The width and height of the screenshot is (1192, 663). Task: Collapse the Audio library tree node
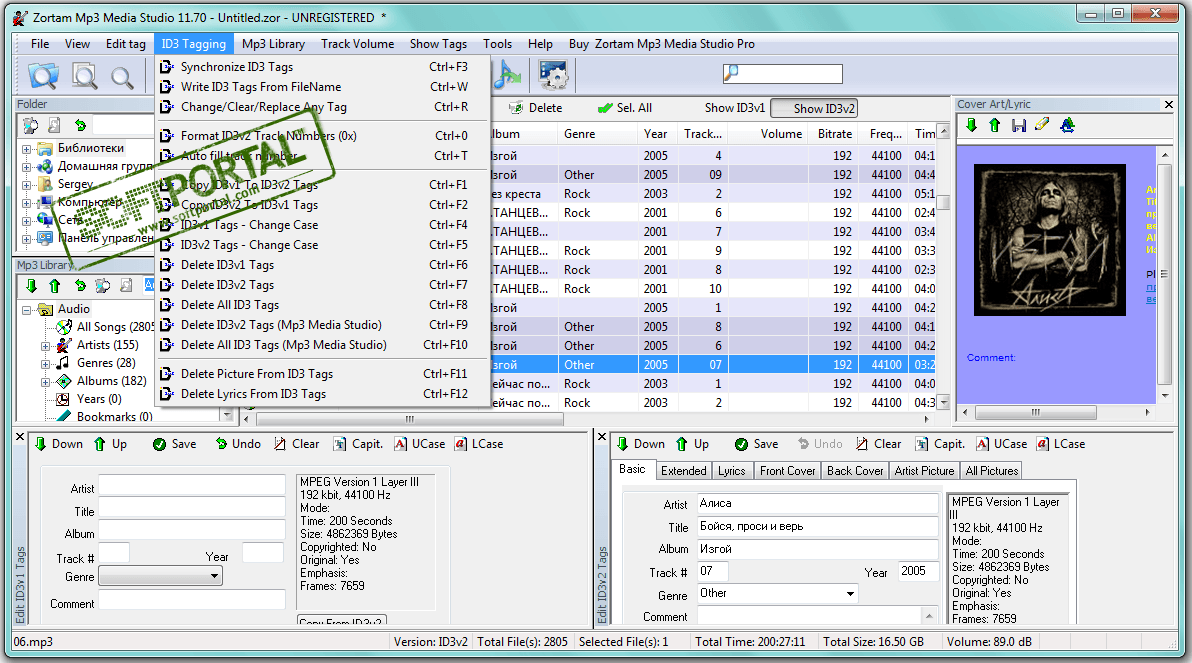[x=27, y=309]
